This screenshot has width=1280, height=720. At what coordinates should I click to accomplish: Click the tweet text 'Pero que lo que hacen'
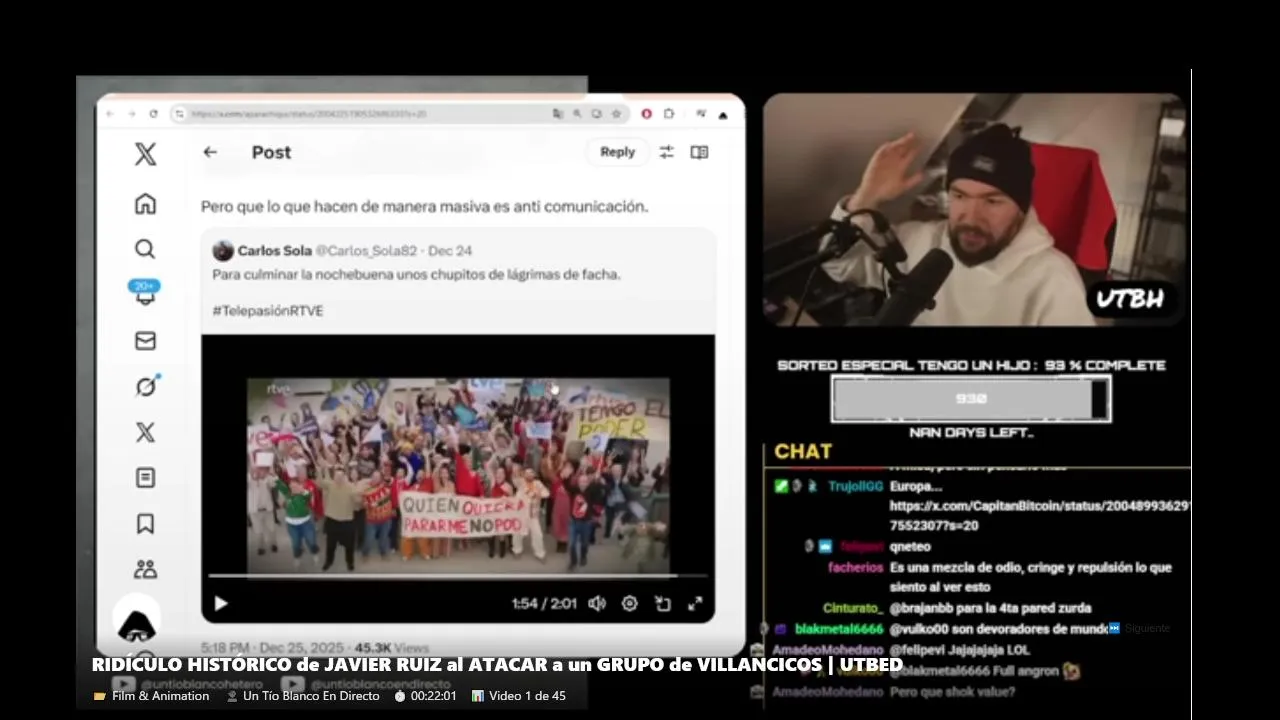pyautogui.click(x=424, y=207)
